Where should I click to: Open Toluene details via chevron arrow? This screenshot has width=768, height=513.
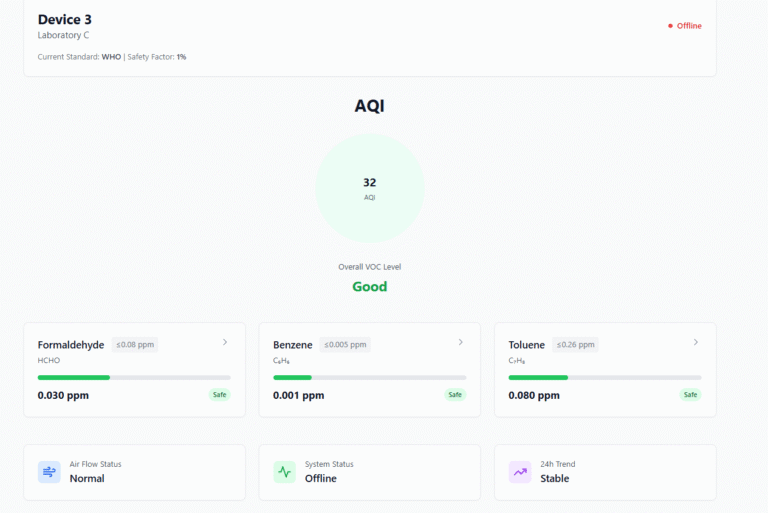[x=696, y=342]
